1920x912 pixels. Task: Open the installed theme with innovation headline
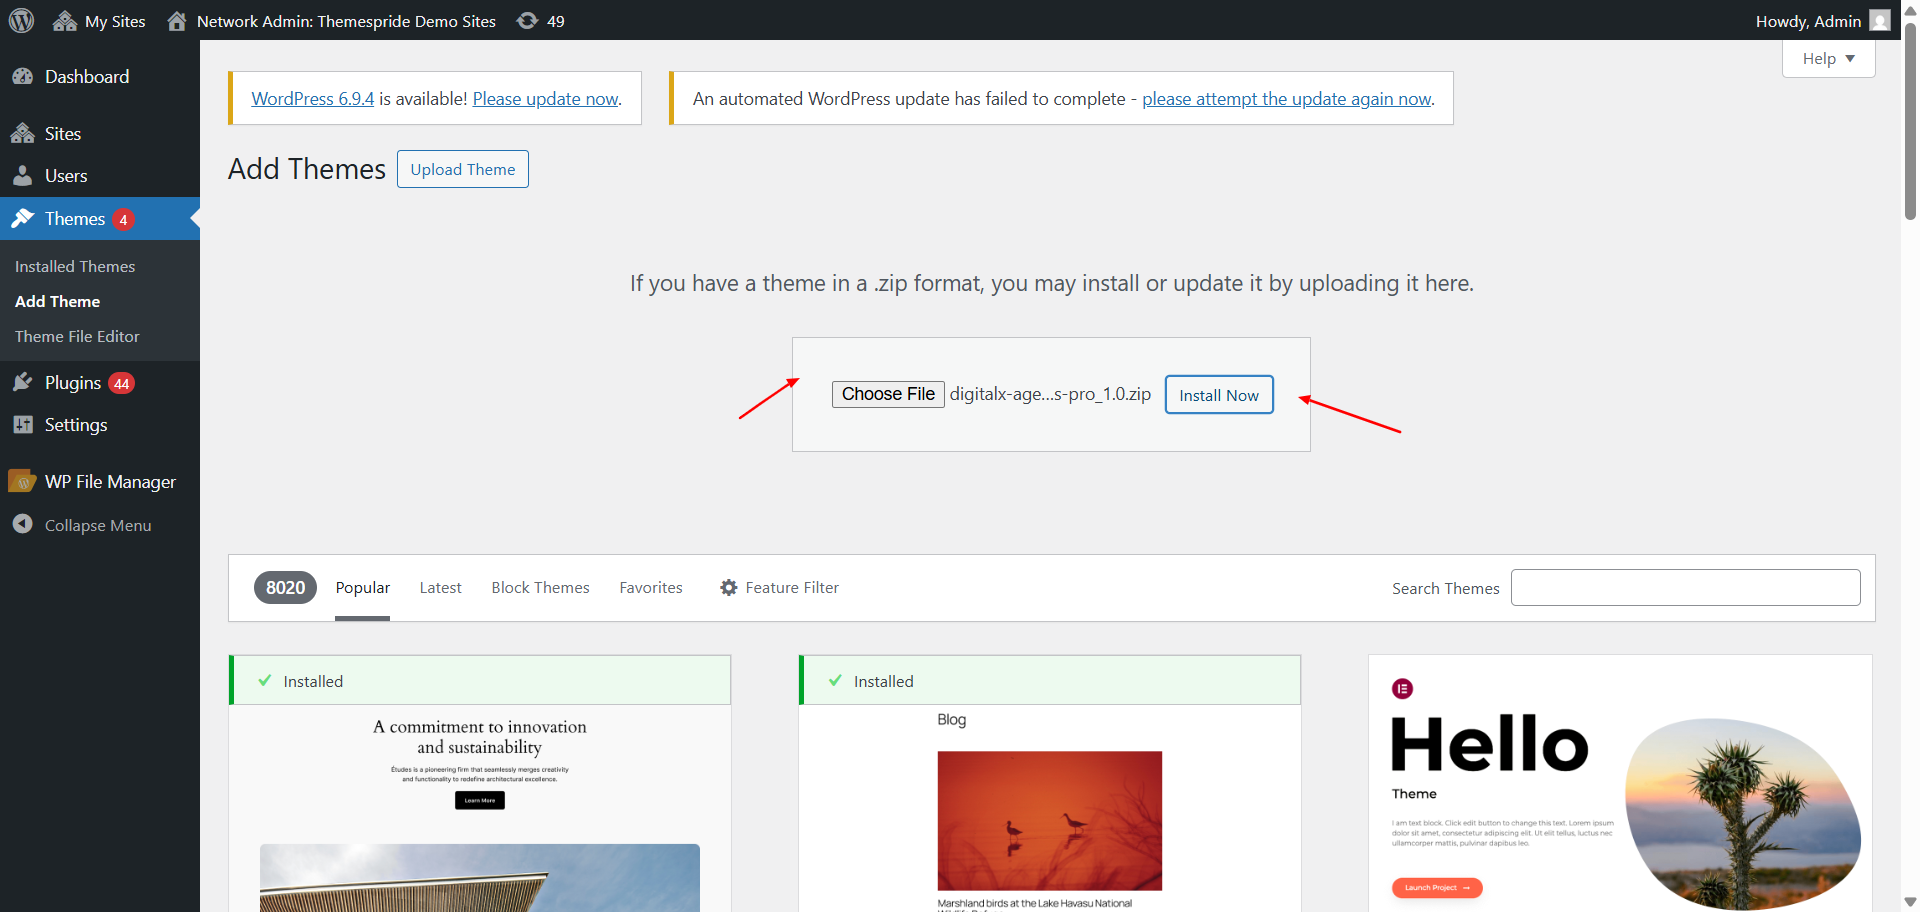point(480,808)
